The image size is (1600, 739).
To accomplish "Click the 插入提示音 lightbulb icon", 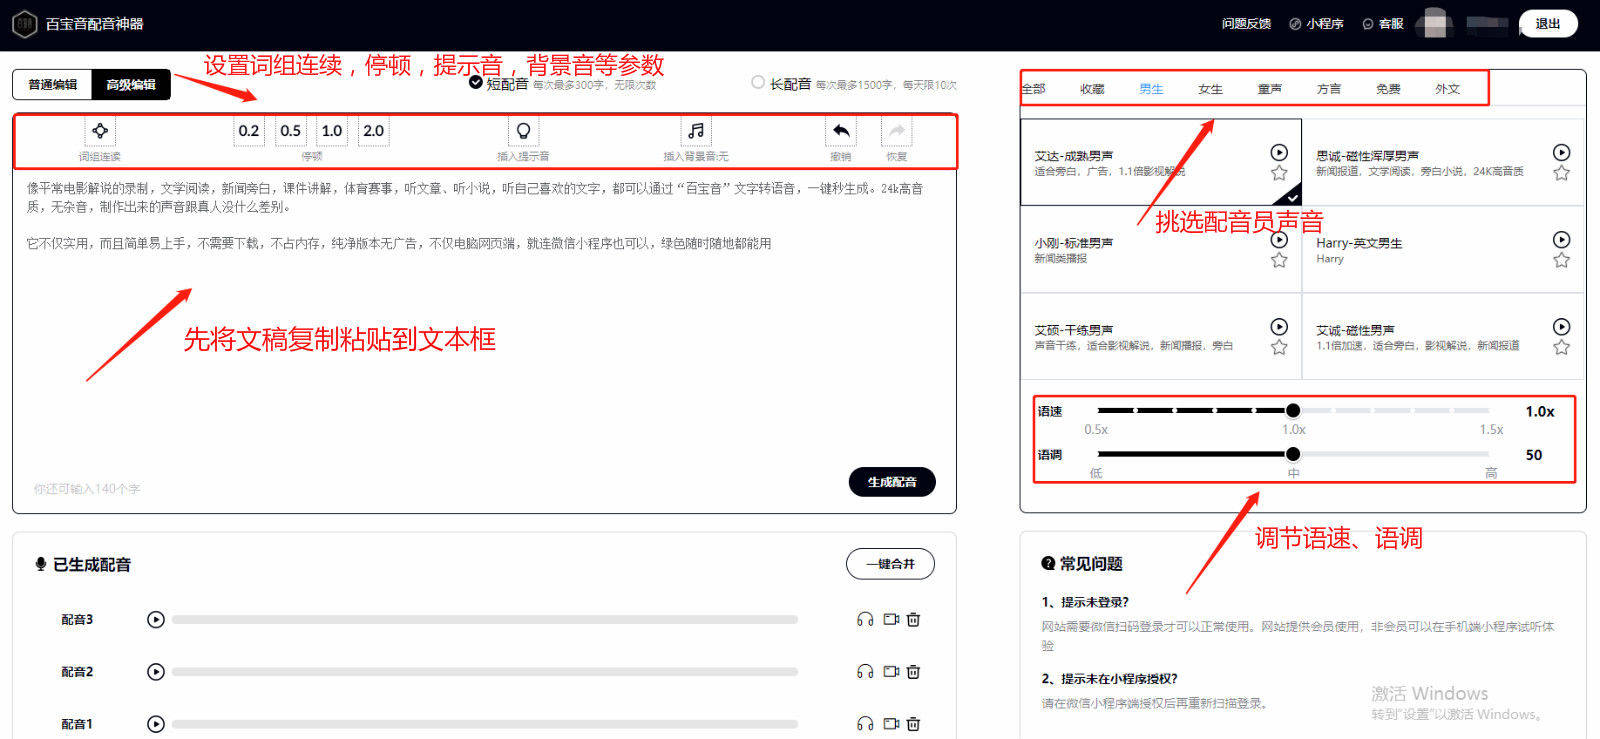I will [x=523, y=131].
